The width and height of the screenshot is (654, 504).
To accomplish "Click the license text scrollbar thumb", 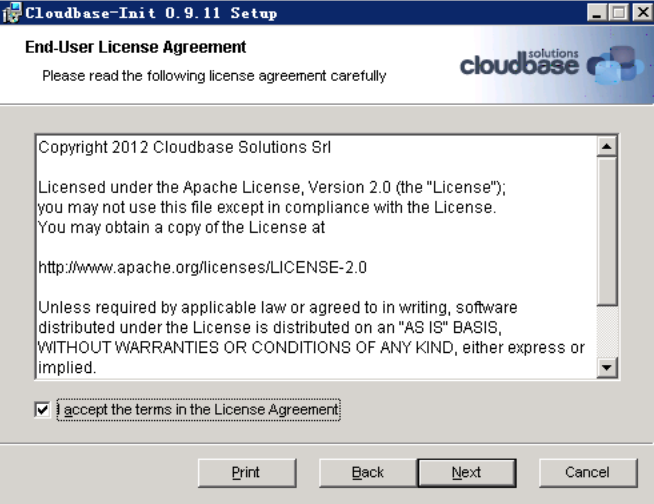I will [607, 230].
